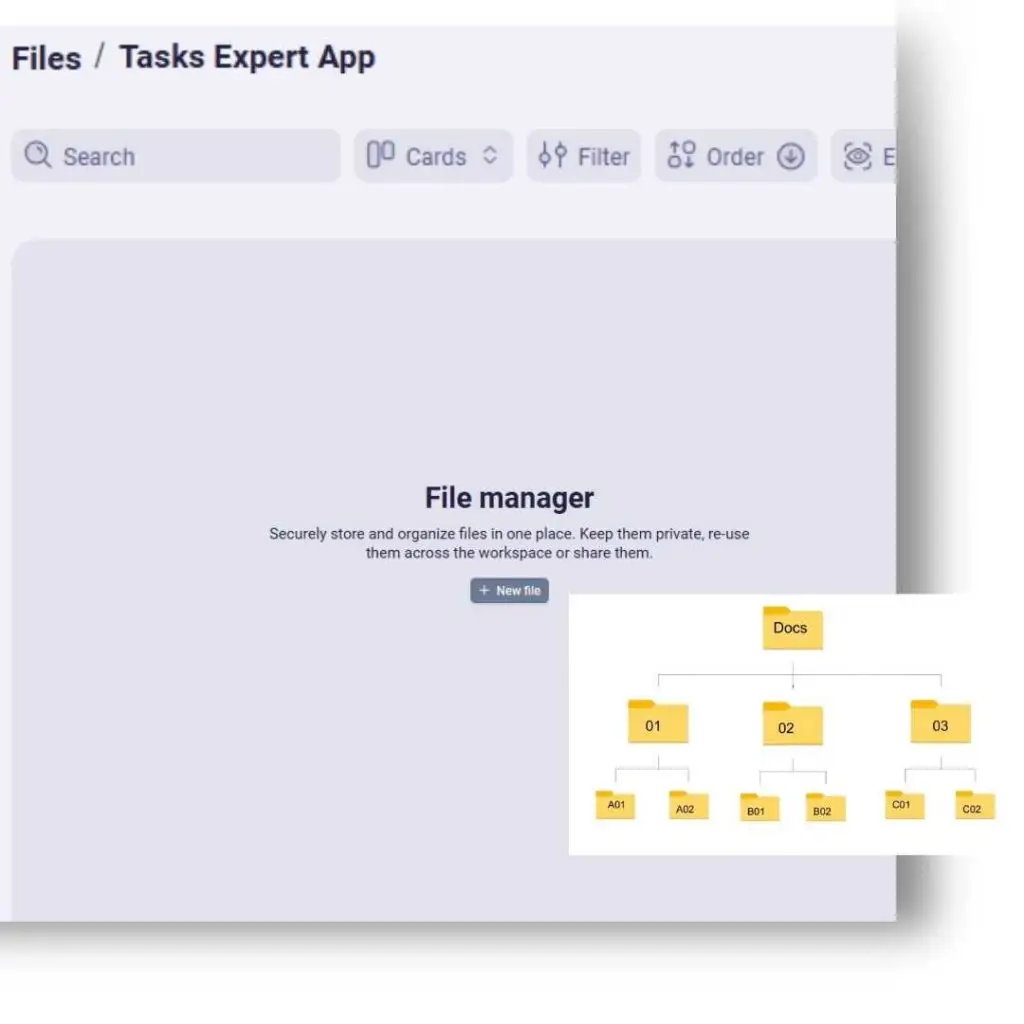Click the New file button
This screenshot has width=1024, height=1024.
(x=509, y=591)
